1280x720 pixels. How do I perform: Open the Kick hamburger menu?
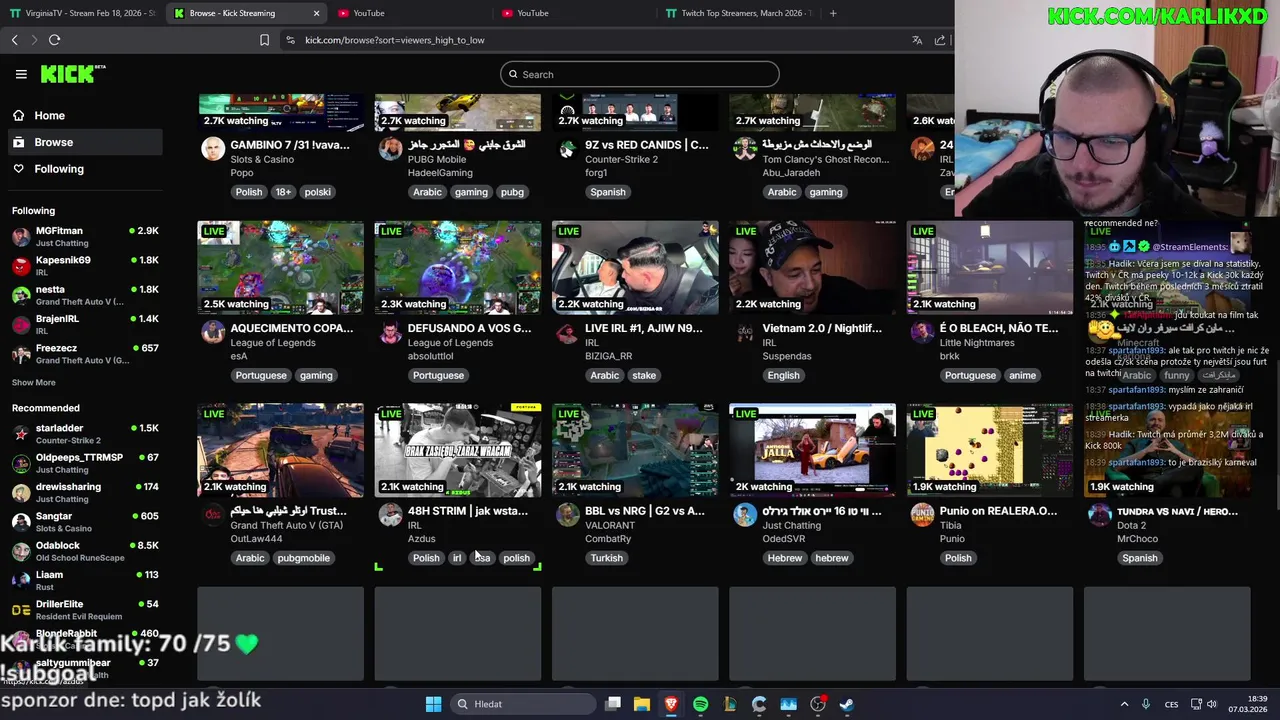click(21, 74)
